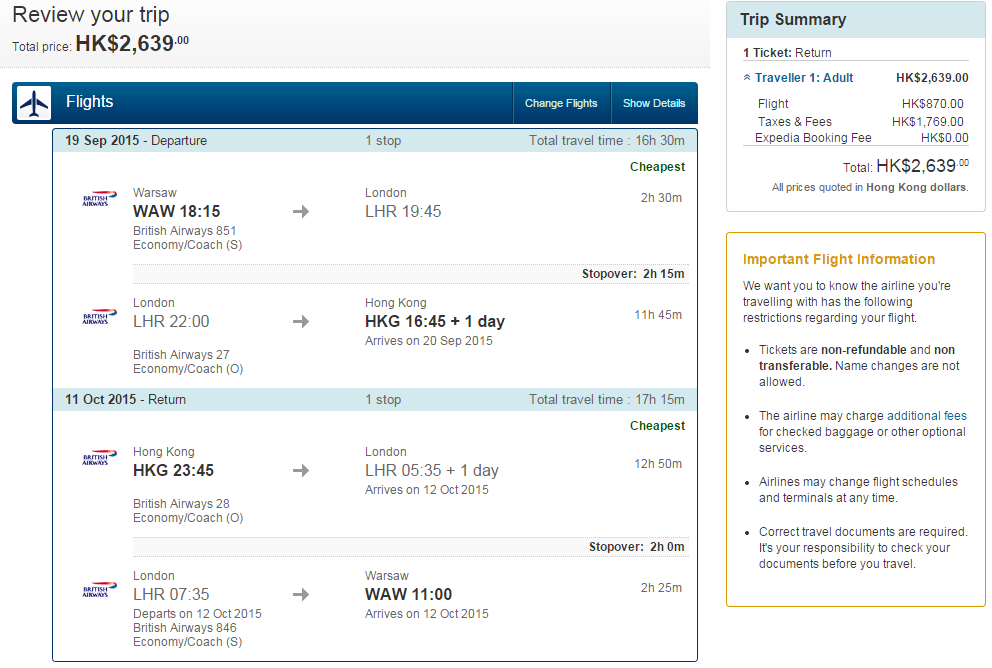Expand Show Details for flights
Screen dimensions: 992x668
tap(654, 103)
